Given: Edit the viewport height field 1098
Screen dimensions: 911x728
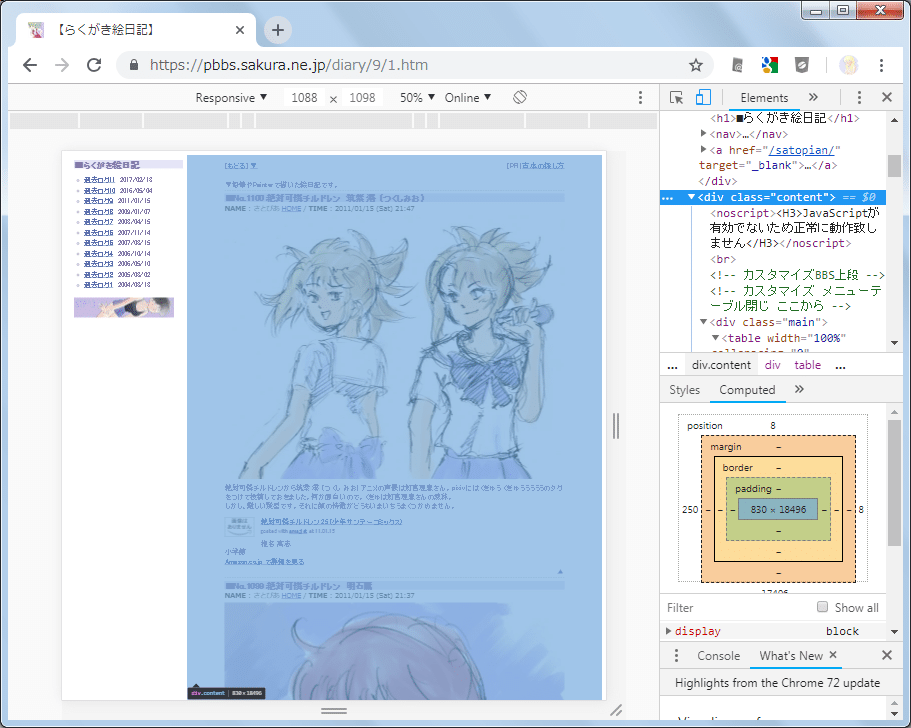Looking at the screenshot, I should 363,98.
